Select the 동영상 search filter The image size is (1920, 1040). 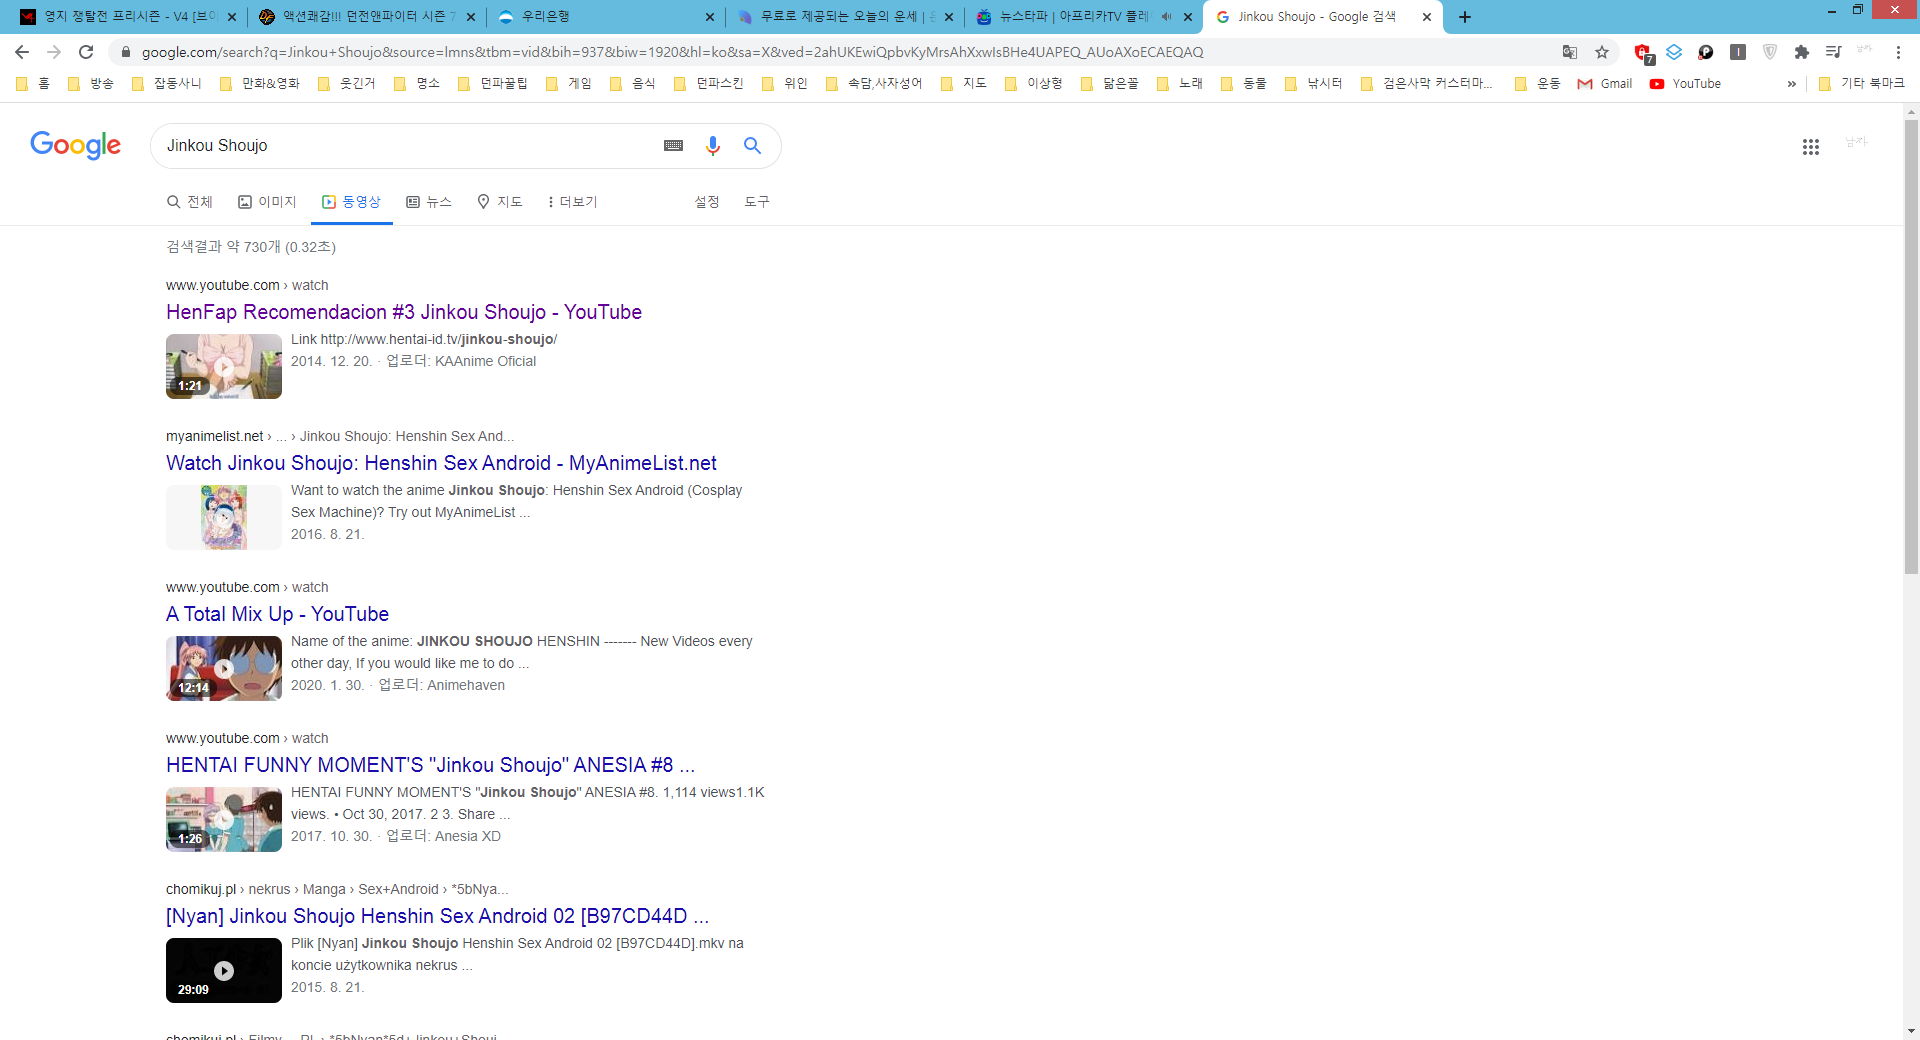click(x=351, y=202)
